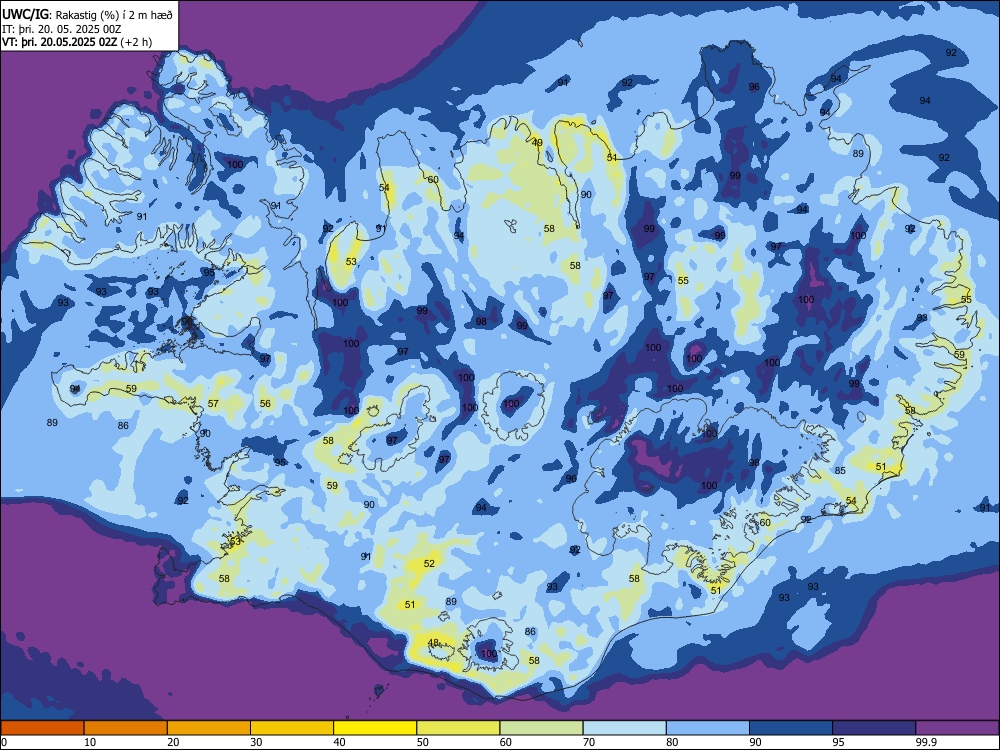Click the legend label 70
1000x750 pixels.
(x=589, y=742)
